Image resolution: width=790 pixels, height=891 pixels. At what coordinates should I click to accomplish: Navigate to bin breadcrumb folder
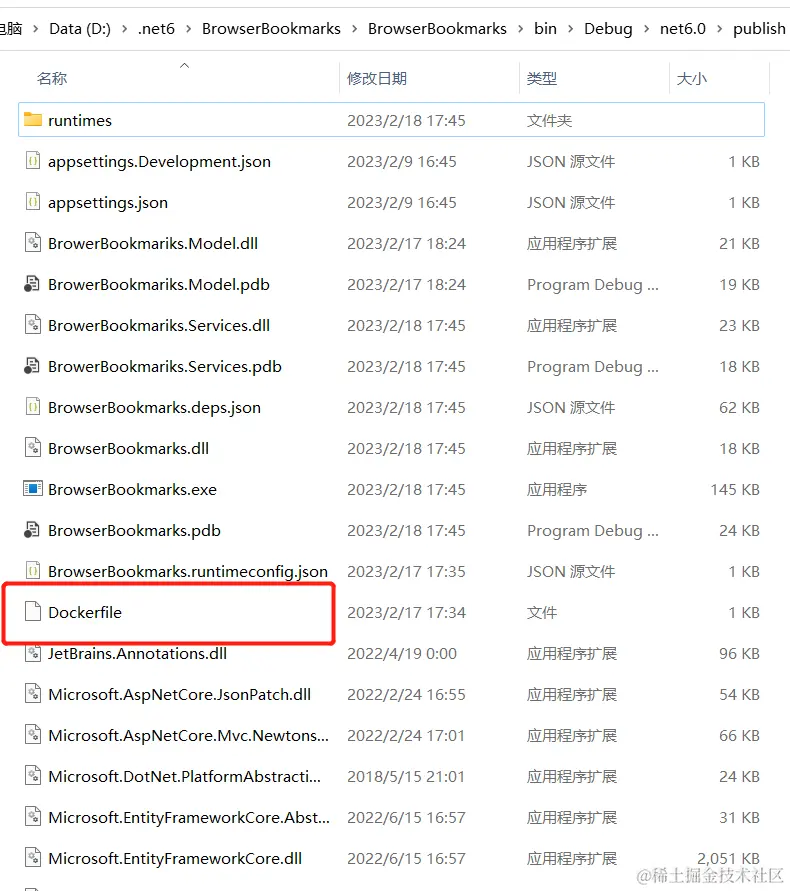(x=545, y=28)
